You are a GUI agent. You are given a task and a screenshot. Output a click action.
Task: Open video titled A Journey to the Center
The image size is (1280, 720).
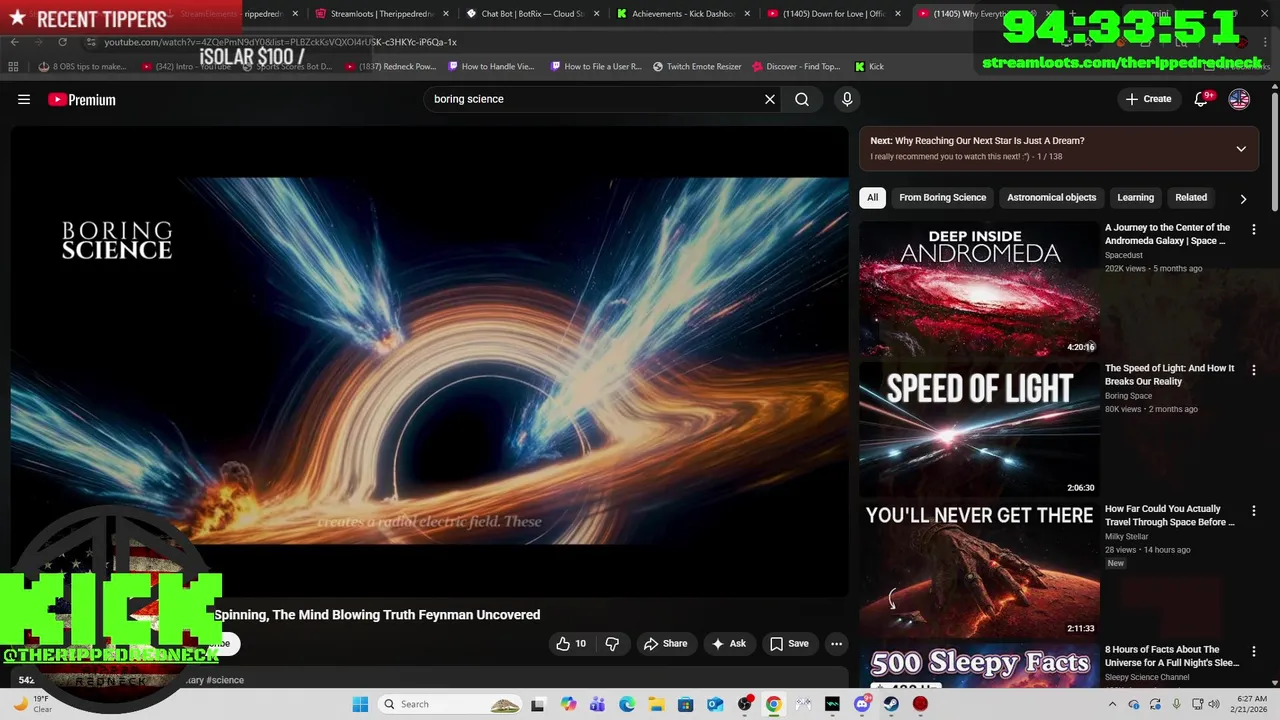pos(1168,234)
